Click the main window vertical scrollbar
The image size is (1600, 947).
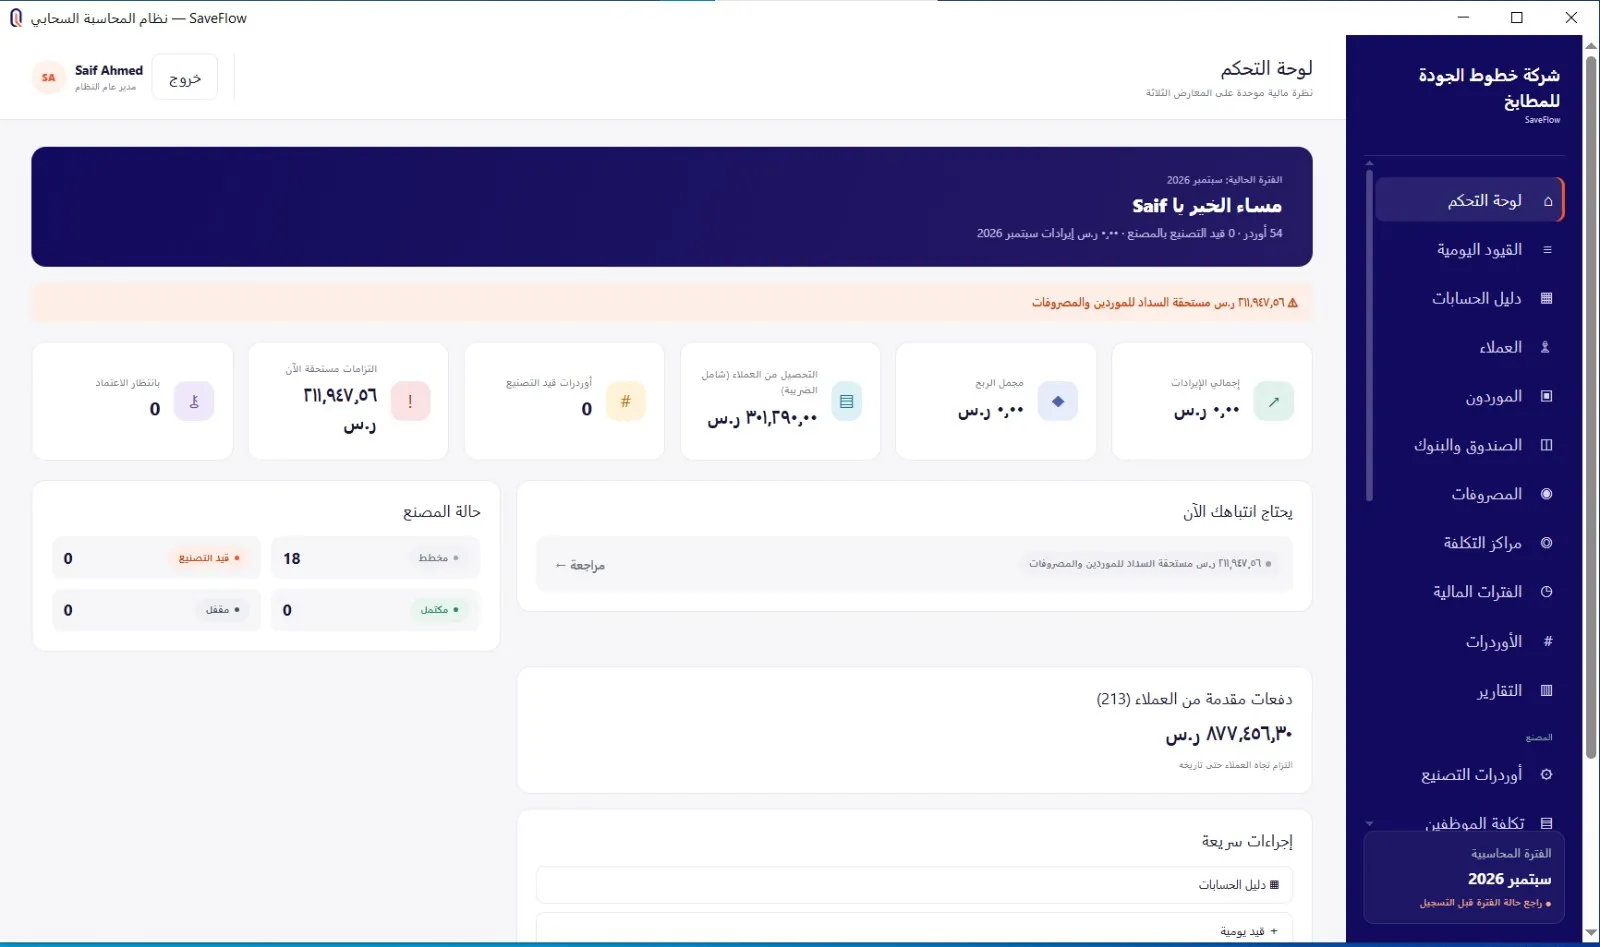[1591, 405]
